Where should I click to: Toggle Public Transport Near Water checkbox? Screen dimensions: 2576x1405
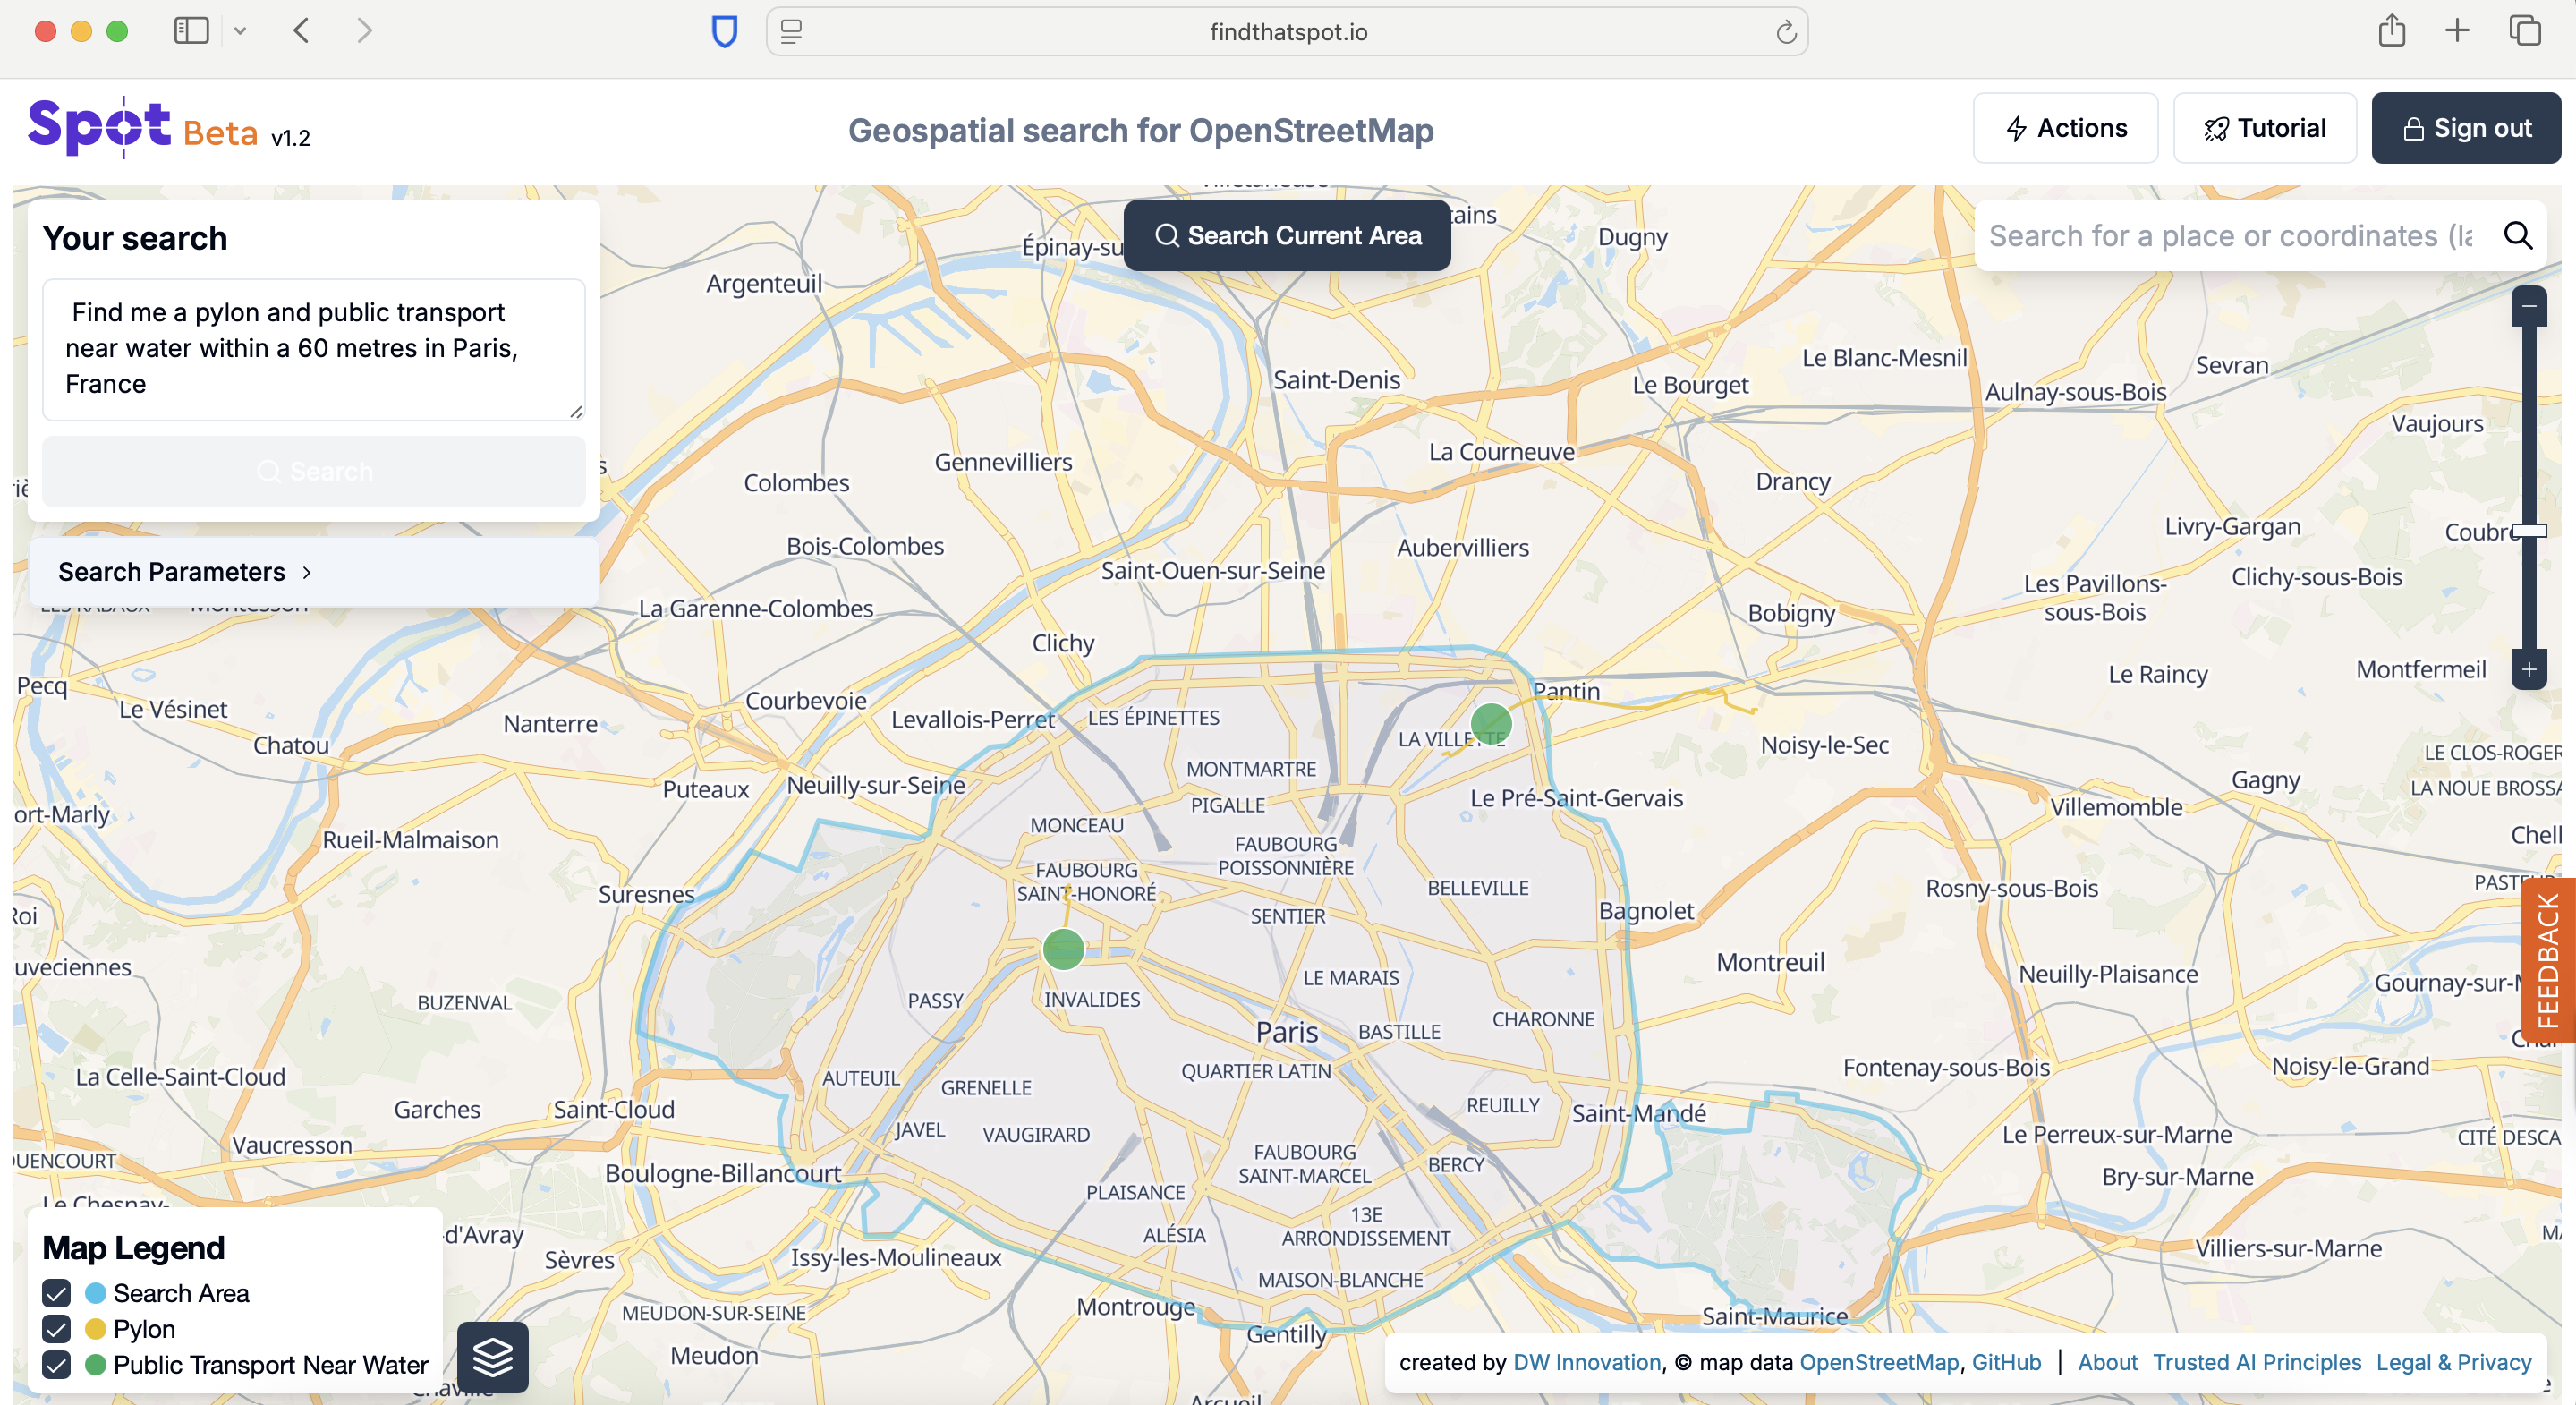click(57, 1364)
